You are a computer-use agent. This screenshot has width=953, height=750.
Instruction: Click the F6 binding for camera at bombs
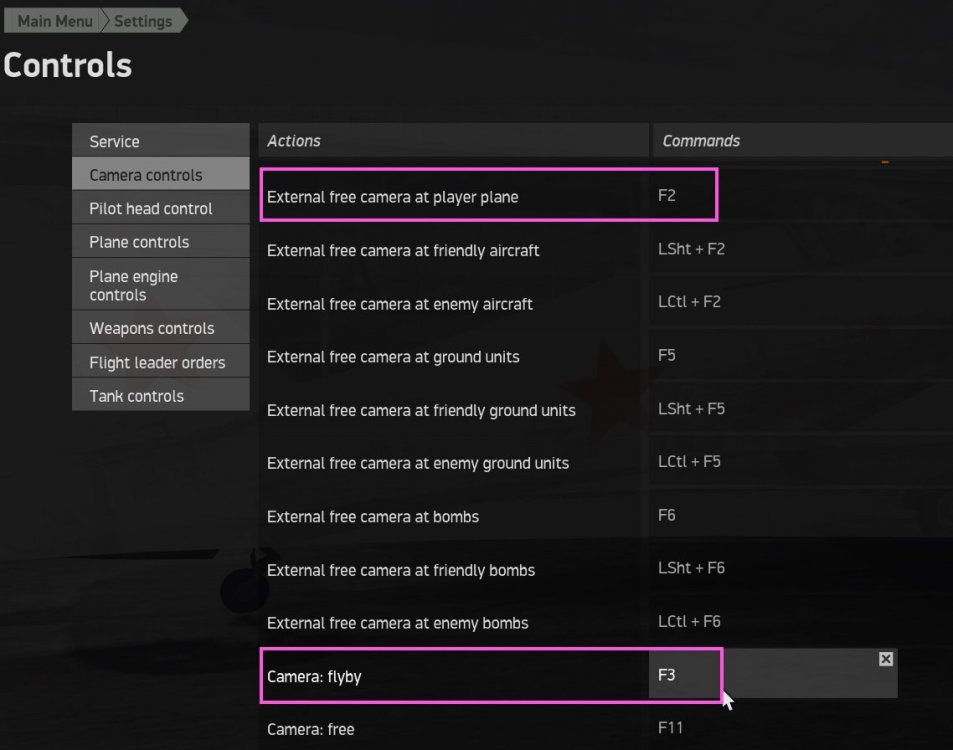(x=667, y=515)
